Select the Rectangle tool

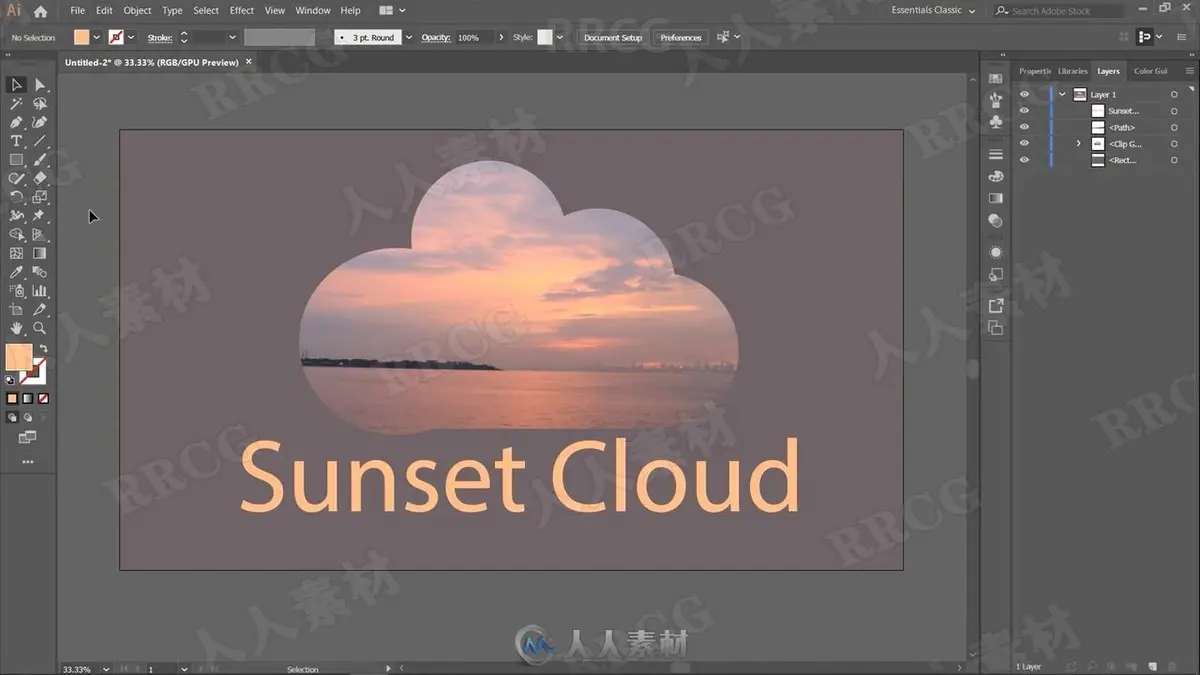pyautogui.click(x=17, y=160)
